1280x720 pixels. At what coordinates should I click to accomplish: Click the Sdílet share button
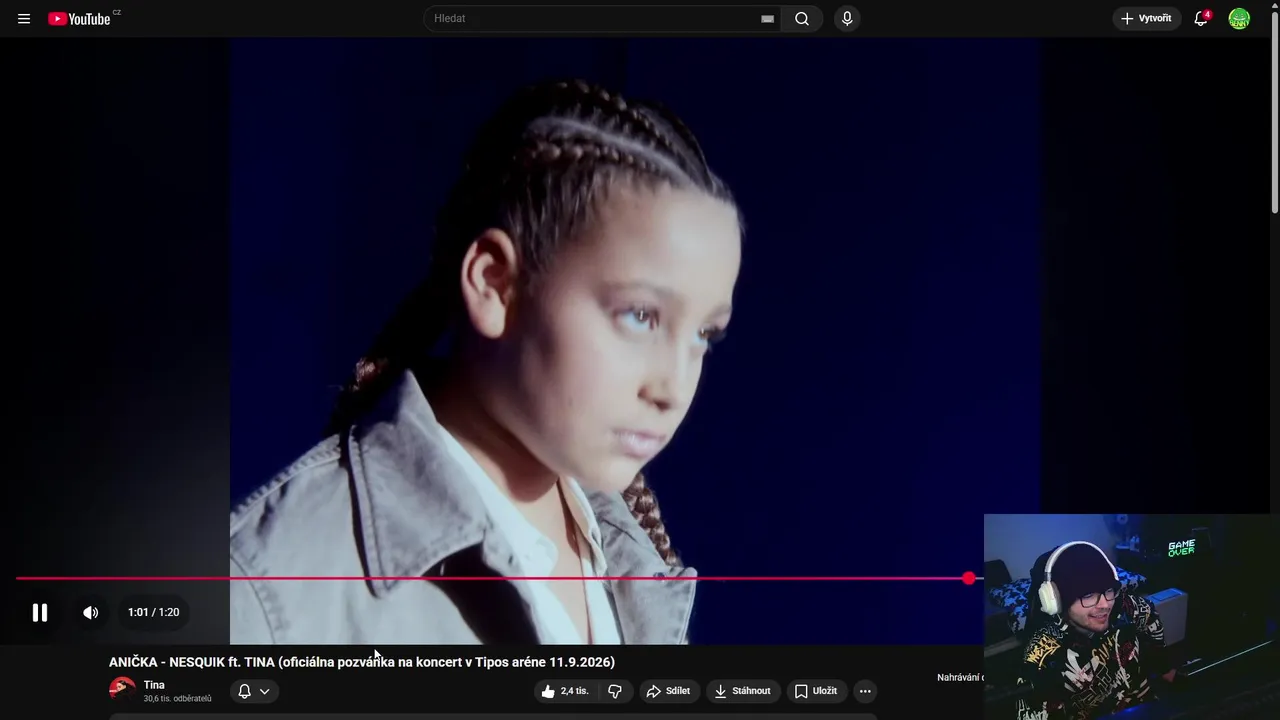click(669, 691)
